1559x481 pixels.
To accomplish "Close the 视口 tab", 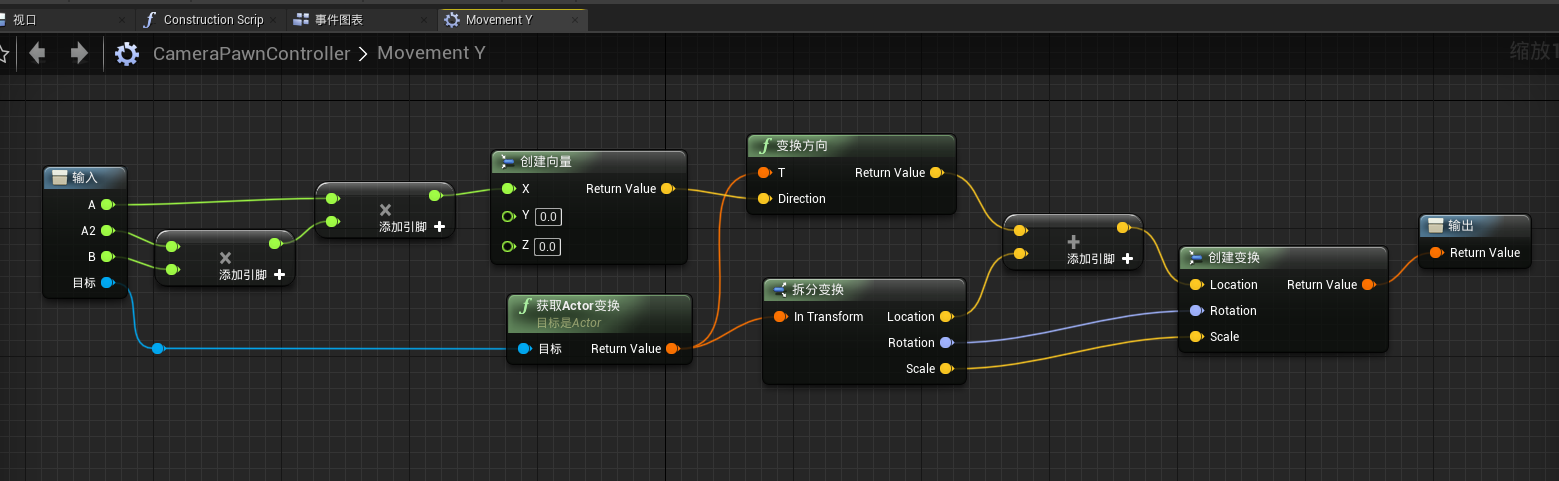I will (x=122, y=20).
